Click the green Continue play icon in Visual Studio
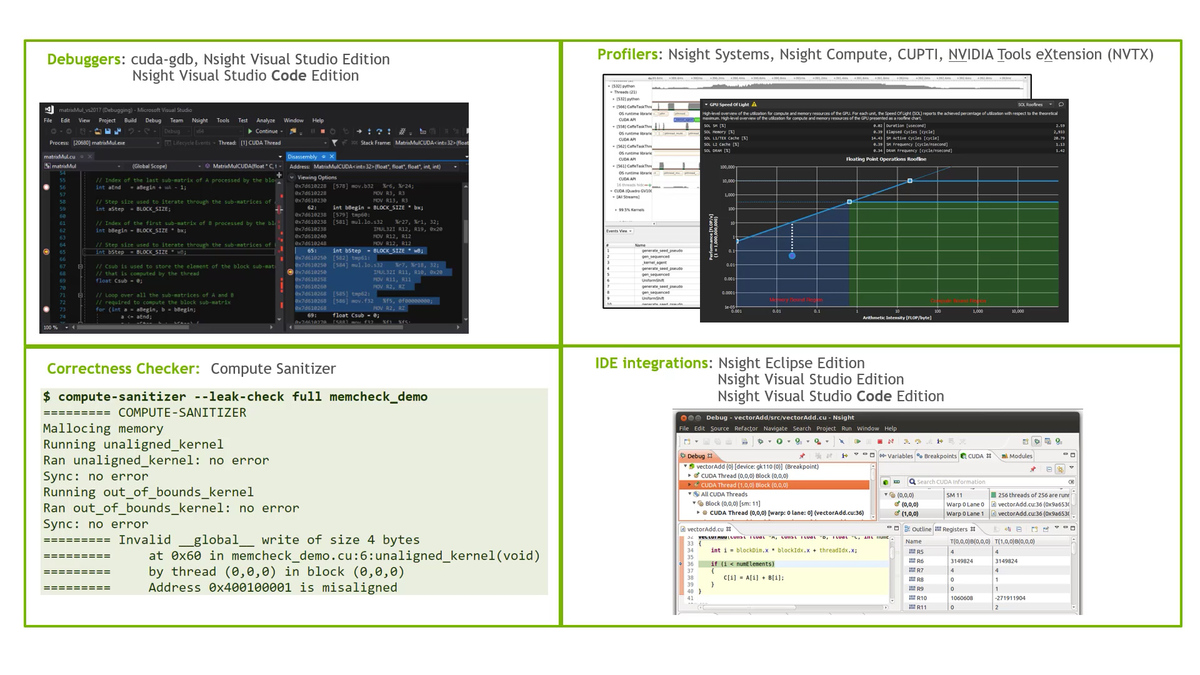The image size is (1200, 675). coord(251,131)
